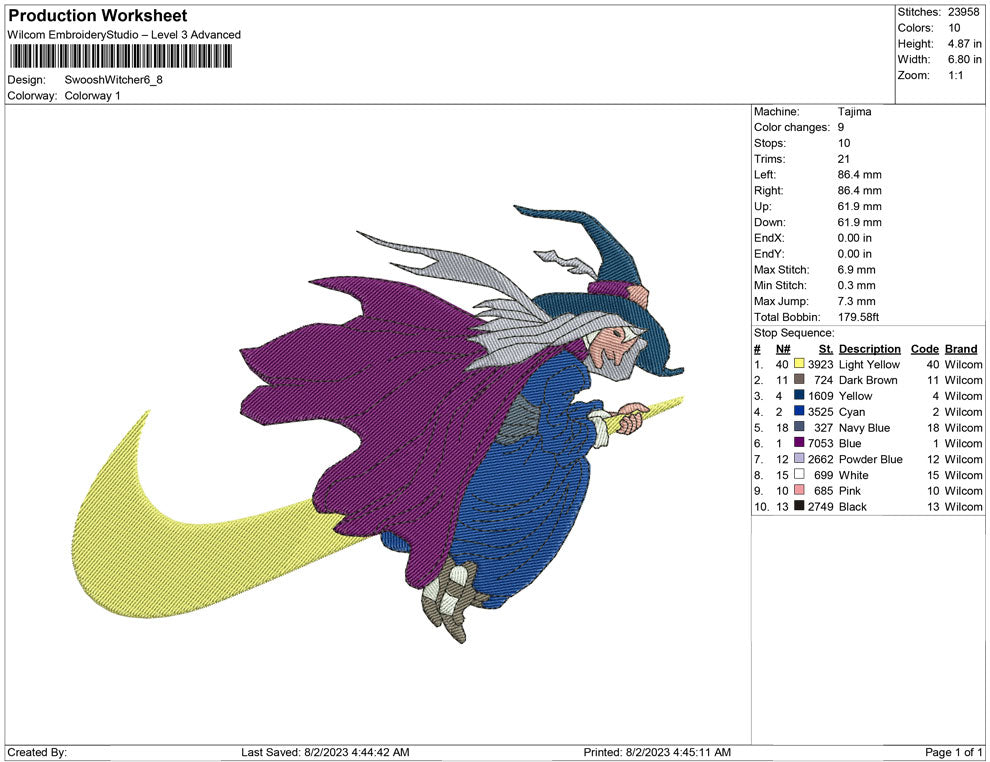Viewport: 990px width, 762px height.
Task: Click the Description column header
Action: [869, 348]
